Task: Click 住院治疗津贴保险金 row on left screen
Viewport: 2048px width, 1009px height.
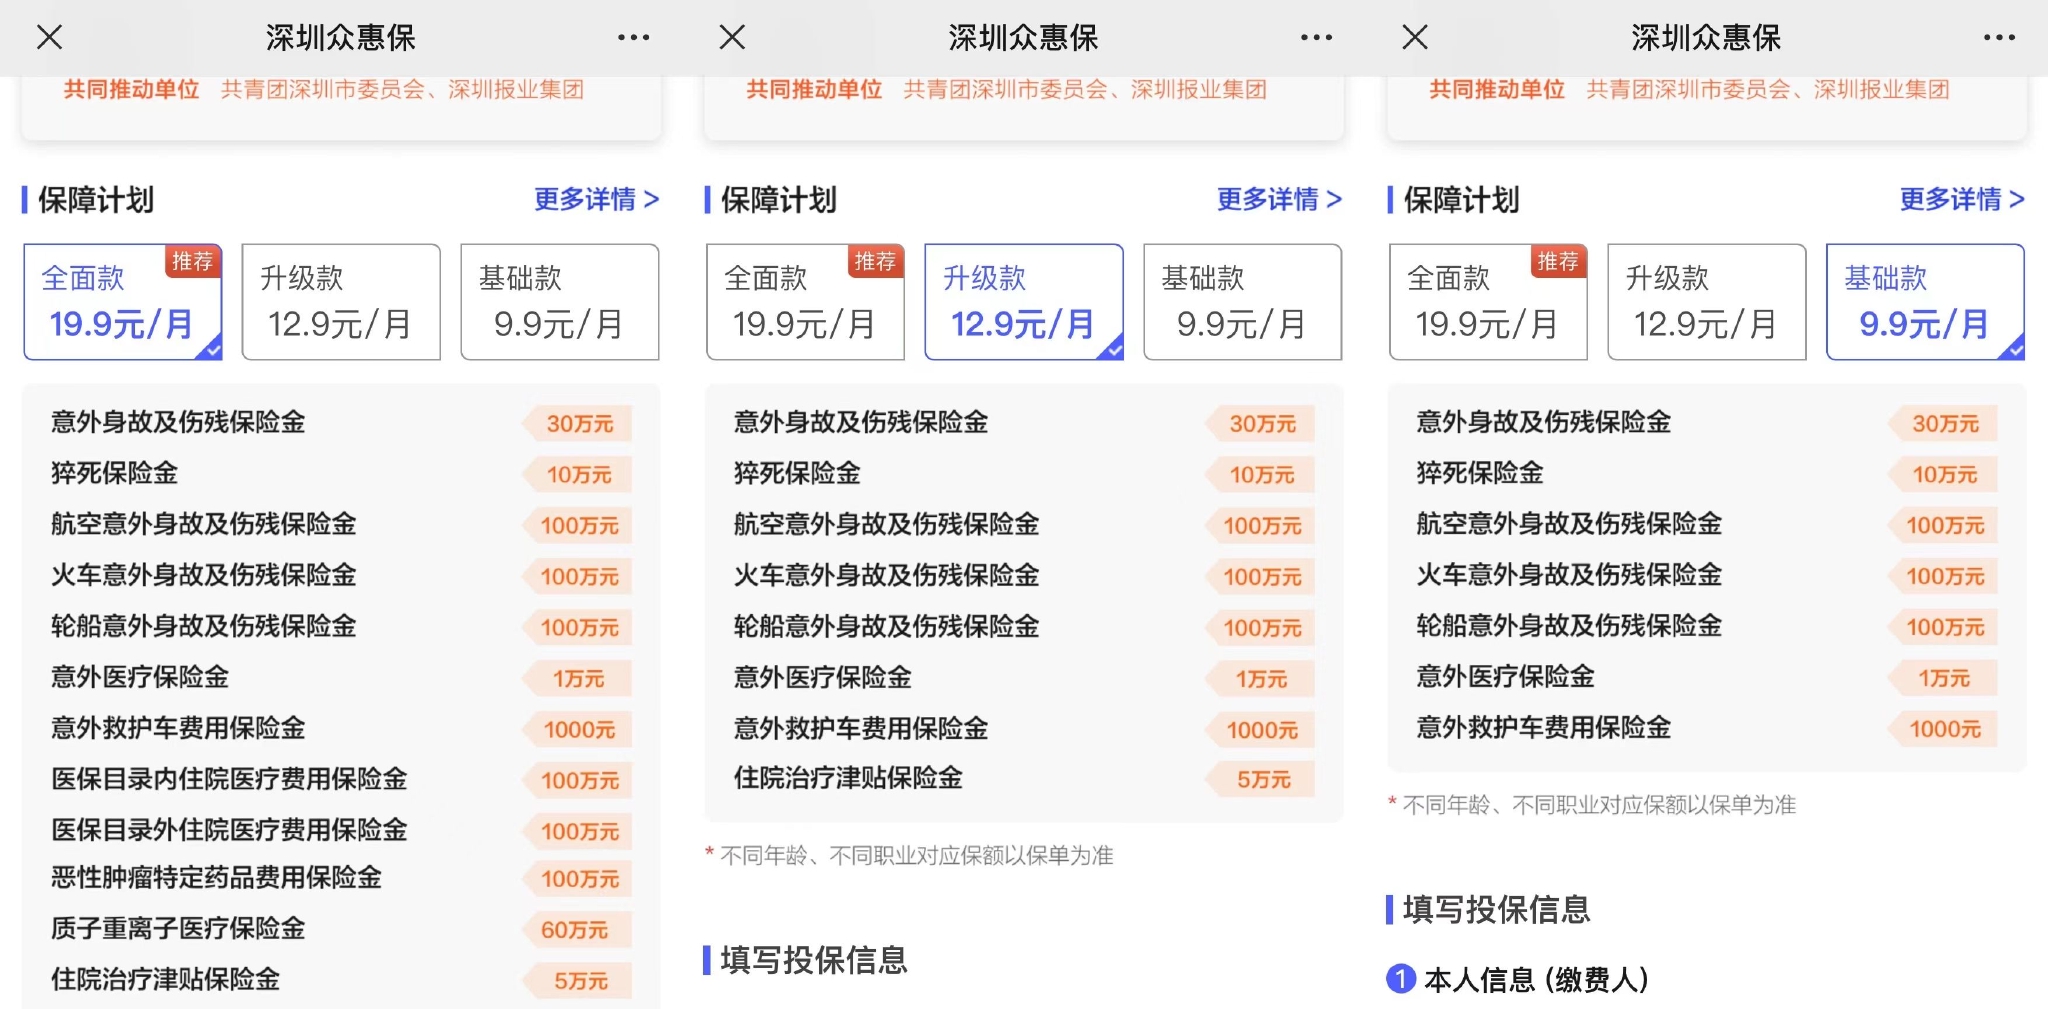Action: click(341, 979)
